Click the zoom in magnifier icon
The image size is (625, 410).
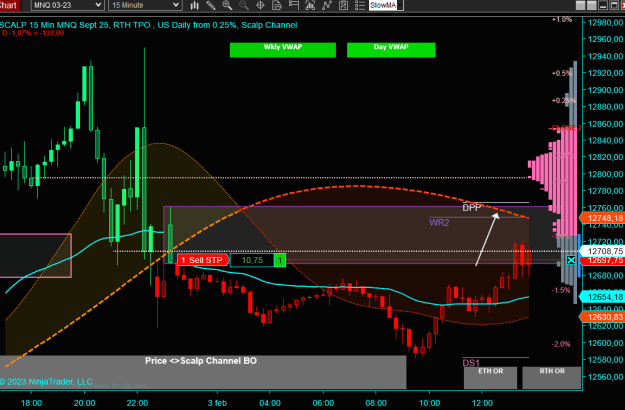point(227,5)
